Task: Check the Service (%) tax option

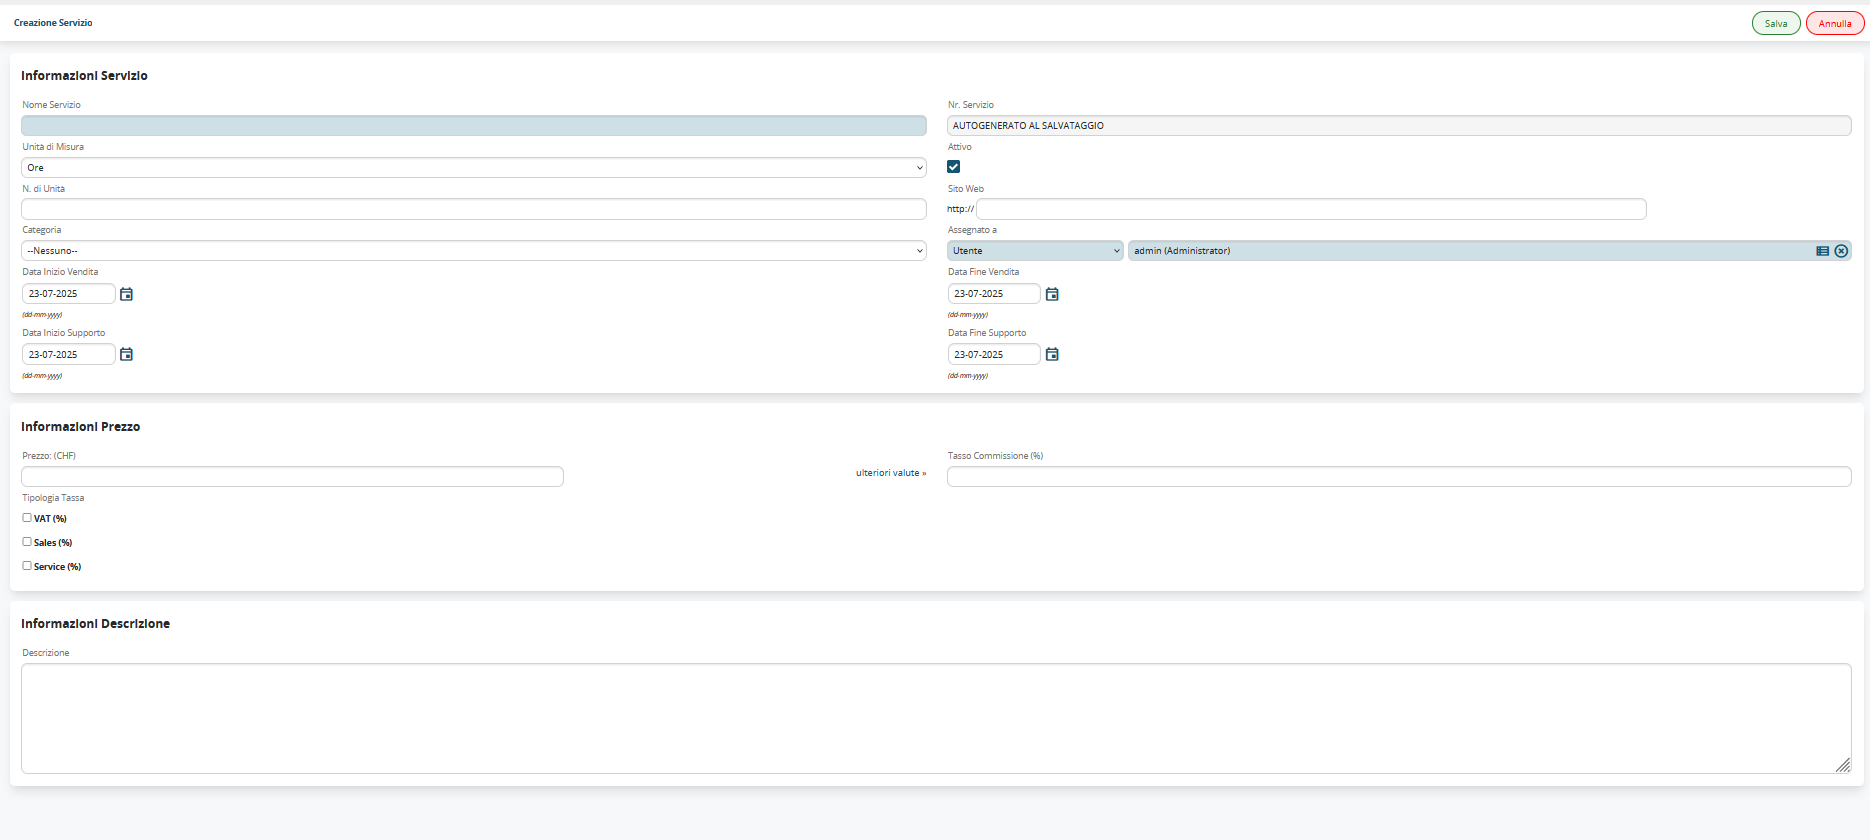Action: (27, 566)
